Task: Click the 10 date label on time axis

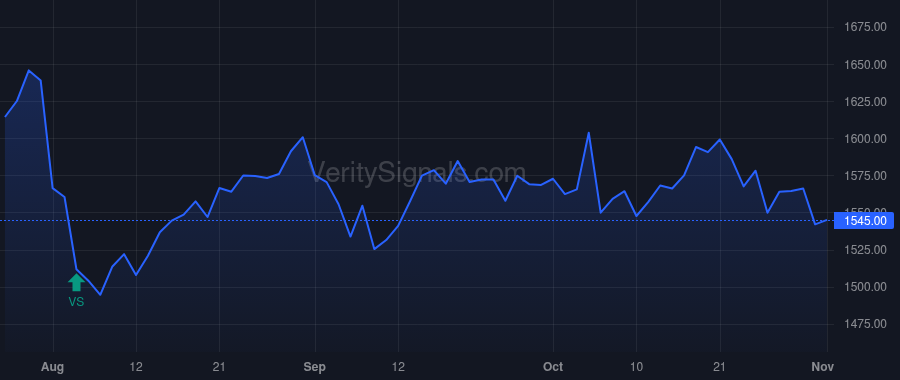Action: [636, 367]
